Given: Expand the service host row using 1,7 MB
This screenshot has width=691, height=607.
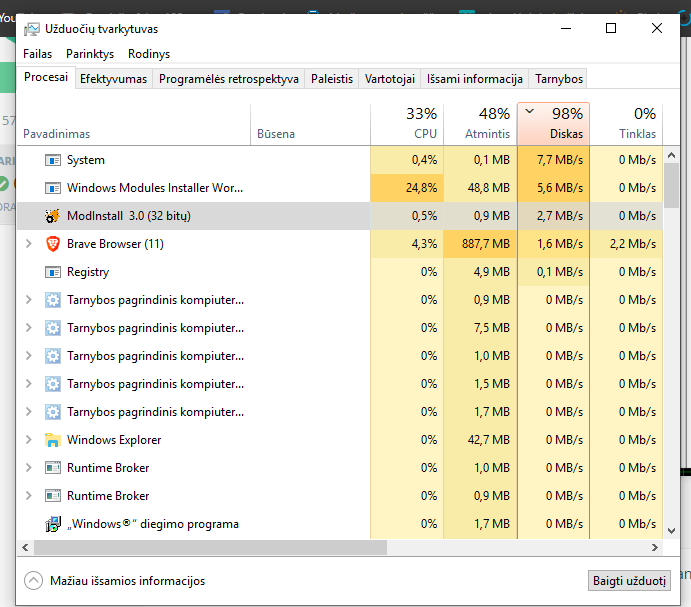Looking at the screenshot, I should [29, 412].
